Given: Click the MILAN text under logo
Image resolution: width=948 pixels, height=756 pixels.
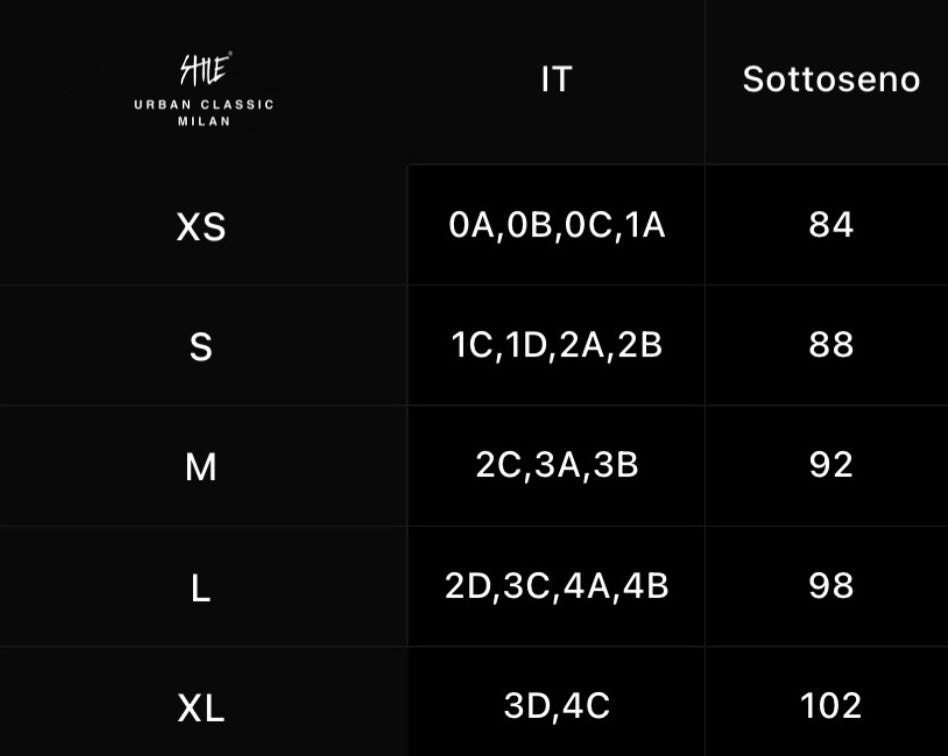Looking at the screenshot, I should pyautogui.click(x=204, y=121).
